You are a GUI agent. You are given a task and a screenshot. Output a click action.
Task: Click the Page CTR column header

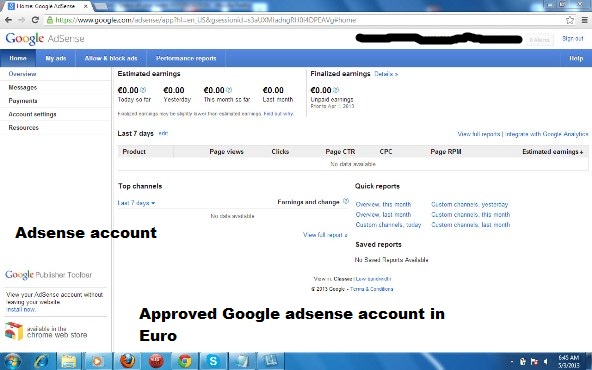click(340, 151)
